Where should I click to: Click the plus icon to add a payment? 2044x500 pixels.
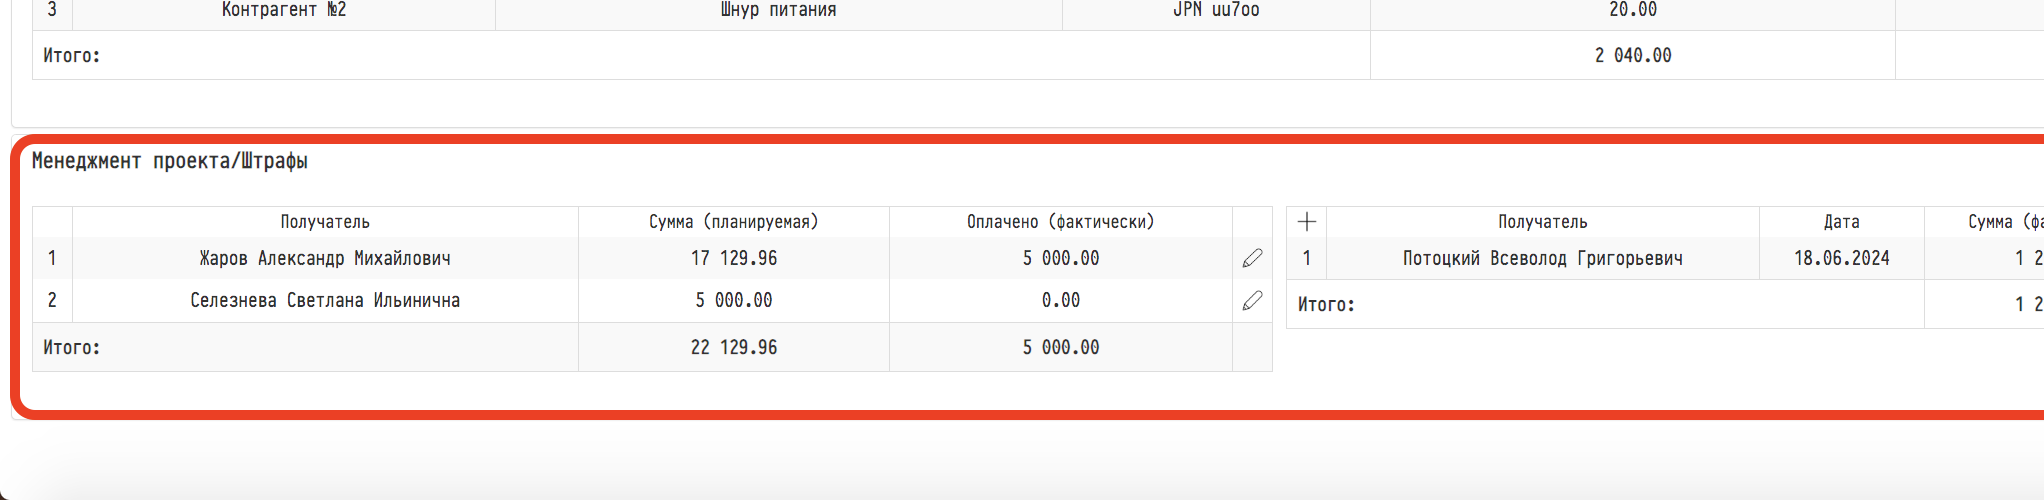1306,222
